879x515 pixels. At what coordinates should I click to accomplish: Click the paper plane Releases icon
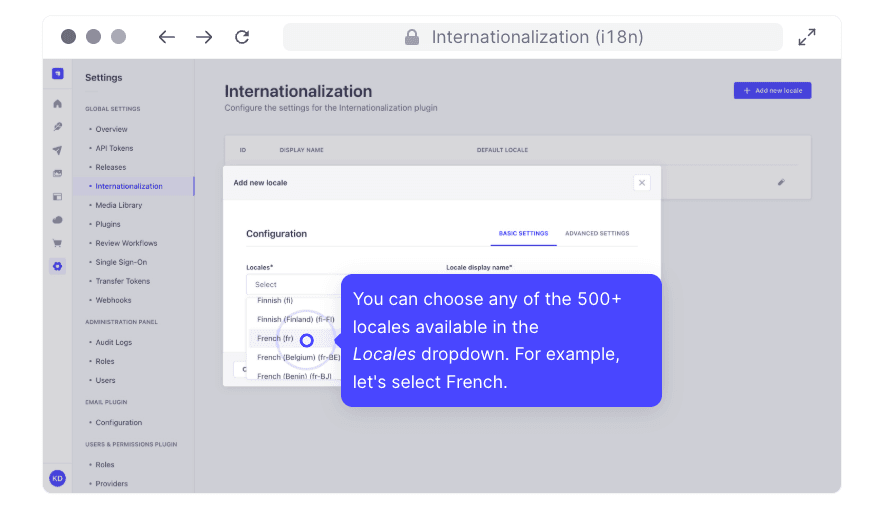(58, 150)
